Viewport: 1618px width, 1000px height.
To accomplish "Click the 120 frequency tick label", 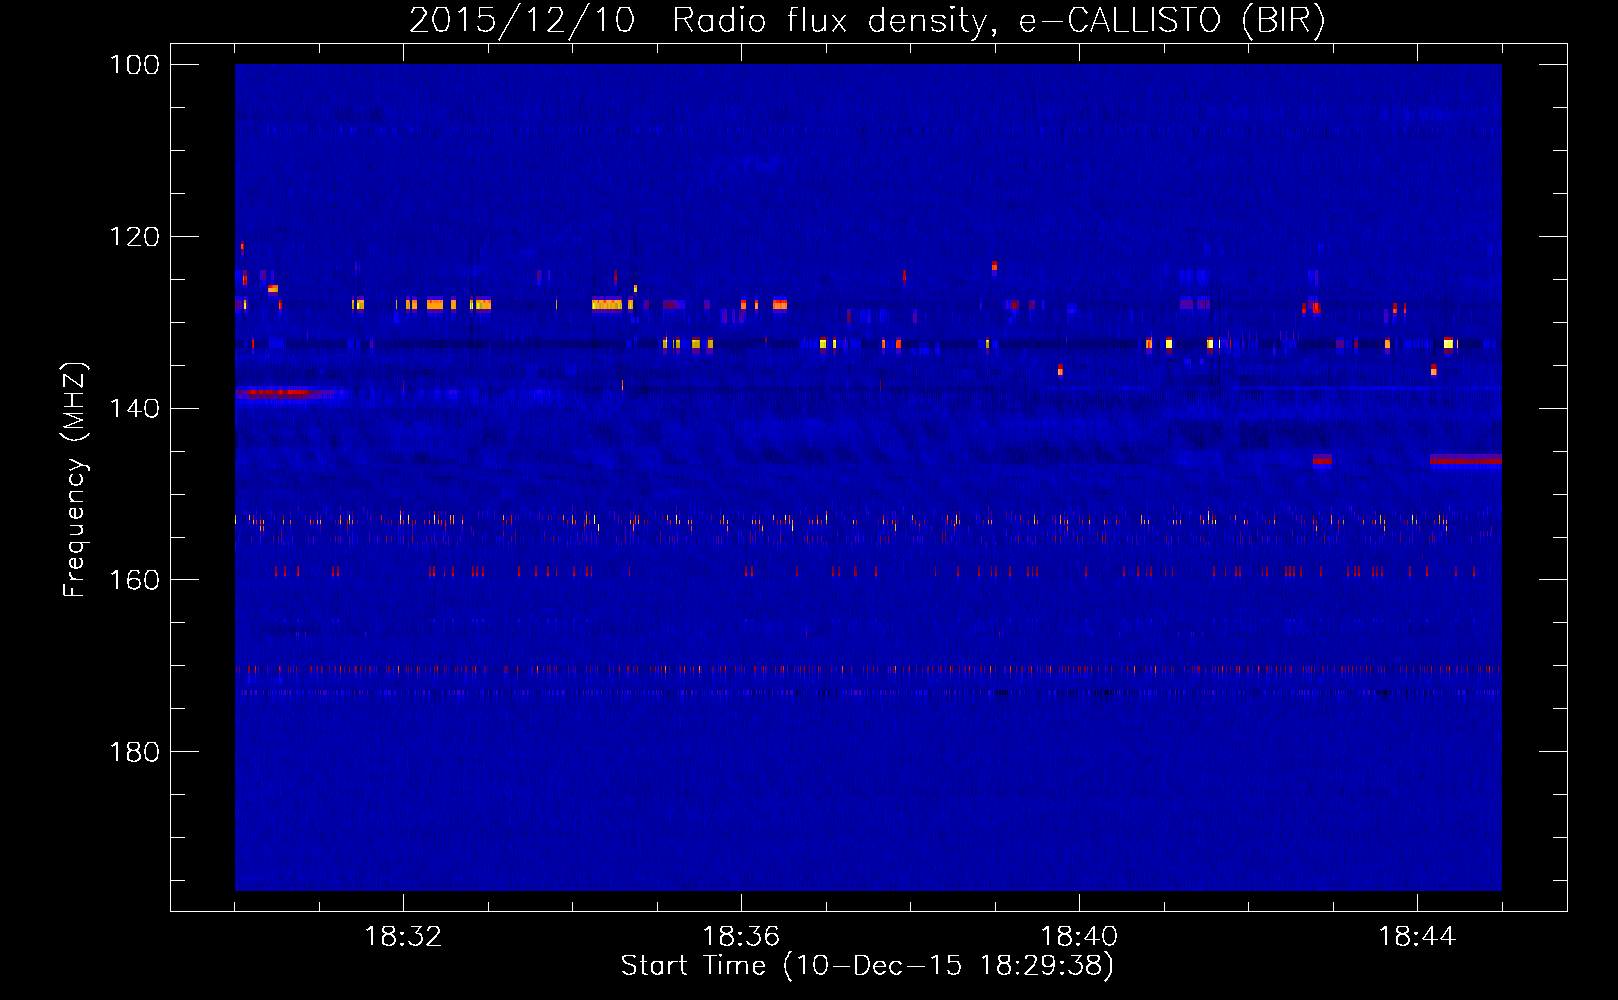I will click(134, 237).
